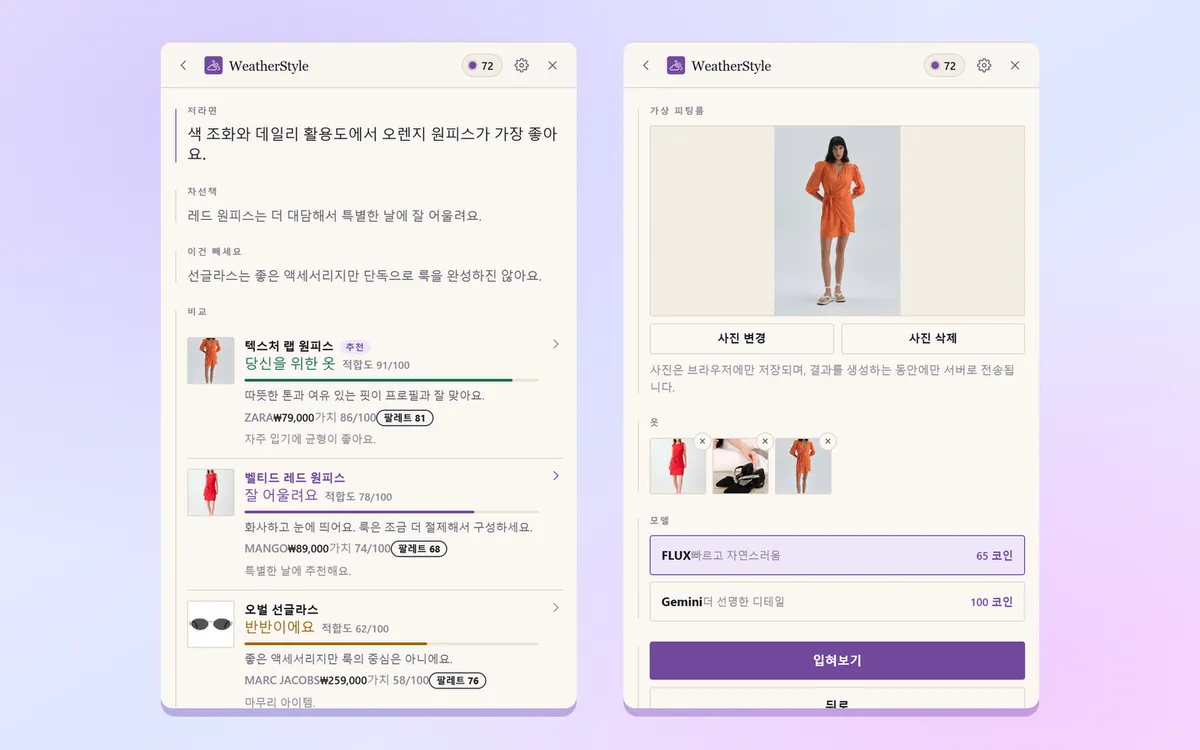Viewport: 1200px width, 750px height.
Task: Expand 오벌 선글라스 comparison card
Action: click(556, 608)
